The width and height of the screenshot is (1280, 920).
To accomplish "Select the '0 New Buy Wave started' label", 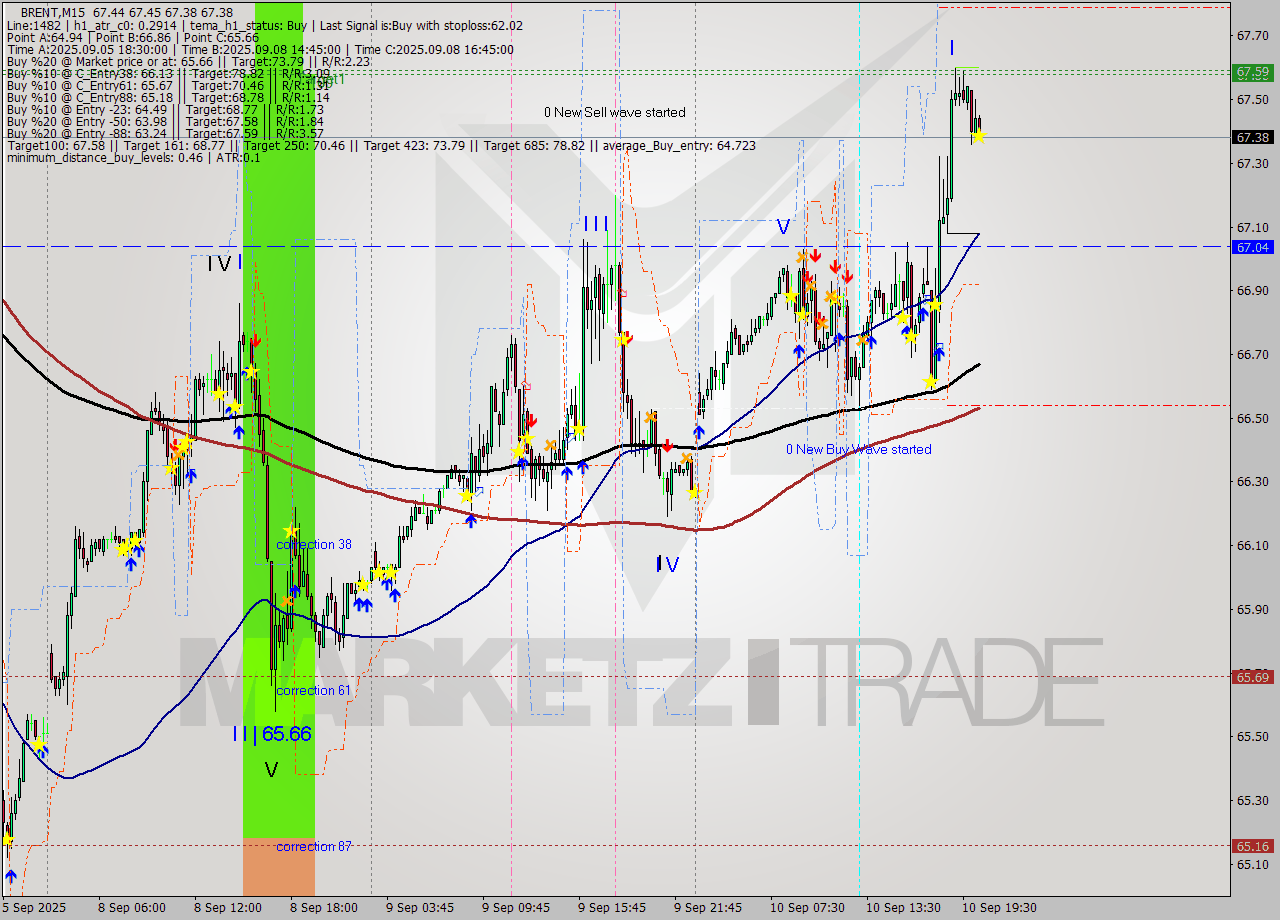I will point(858,449).
